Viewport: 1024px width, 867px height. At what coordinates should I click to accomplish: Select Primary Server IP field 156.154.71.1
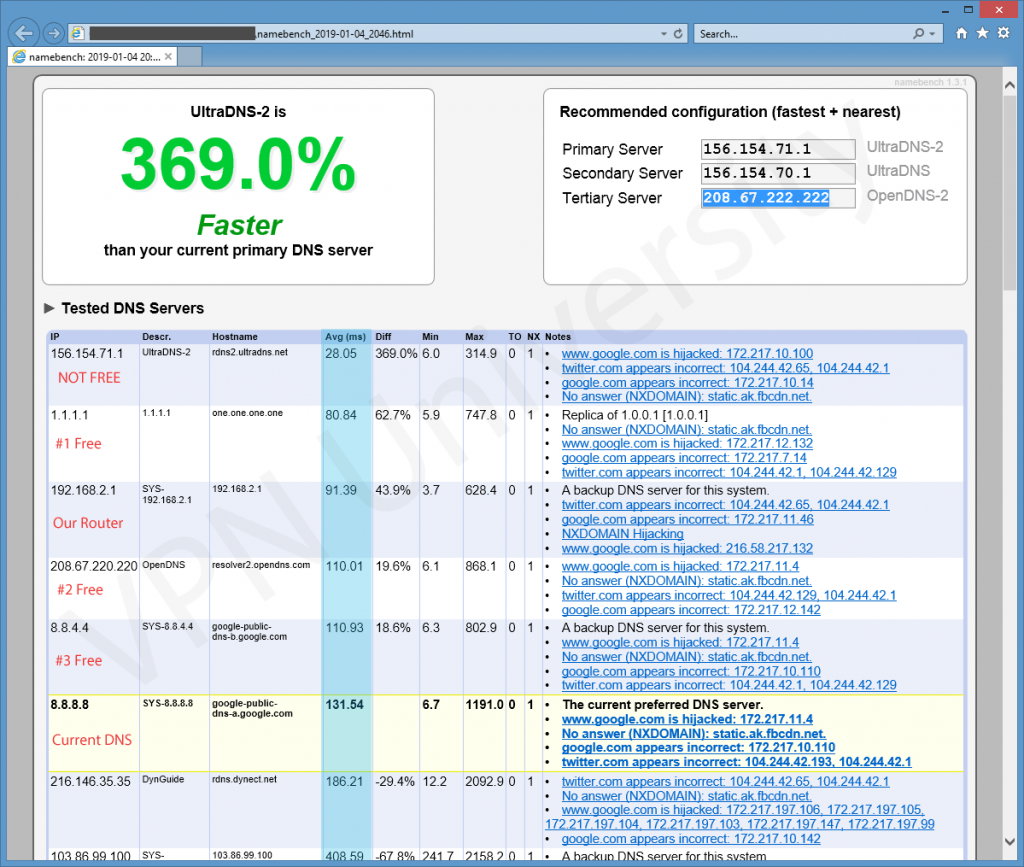coord(778,149)
